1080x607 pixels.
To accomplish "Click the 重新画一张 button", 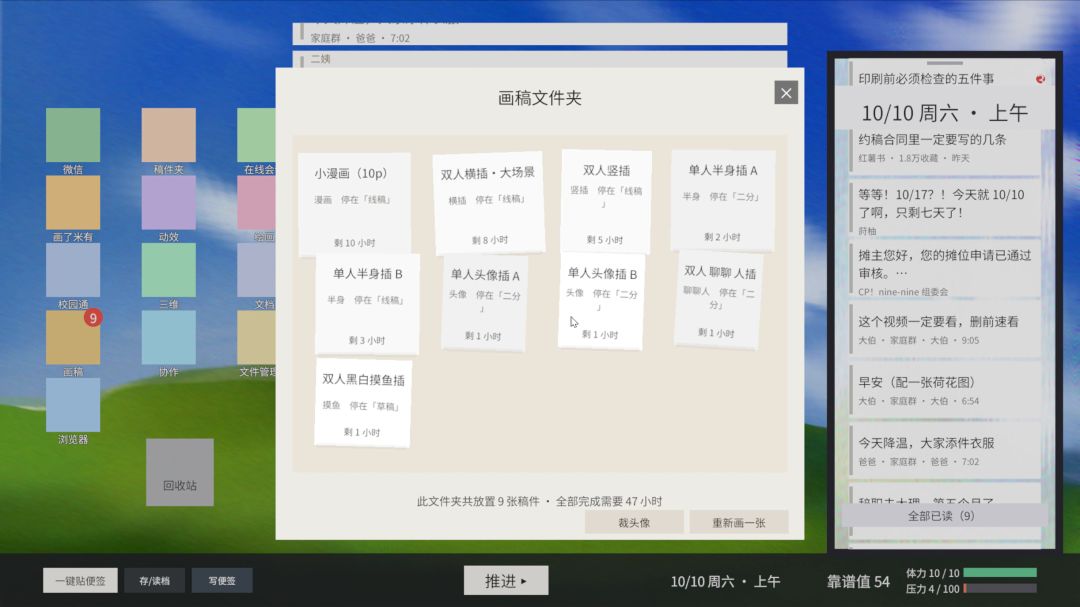I will point(738,522).
